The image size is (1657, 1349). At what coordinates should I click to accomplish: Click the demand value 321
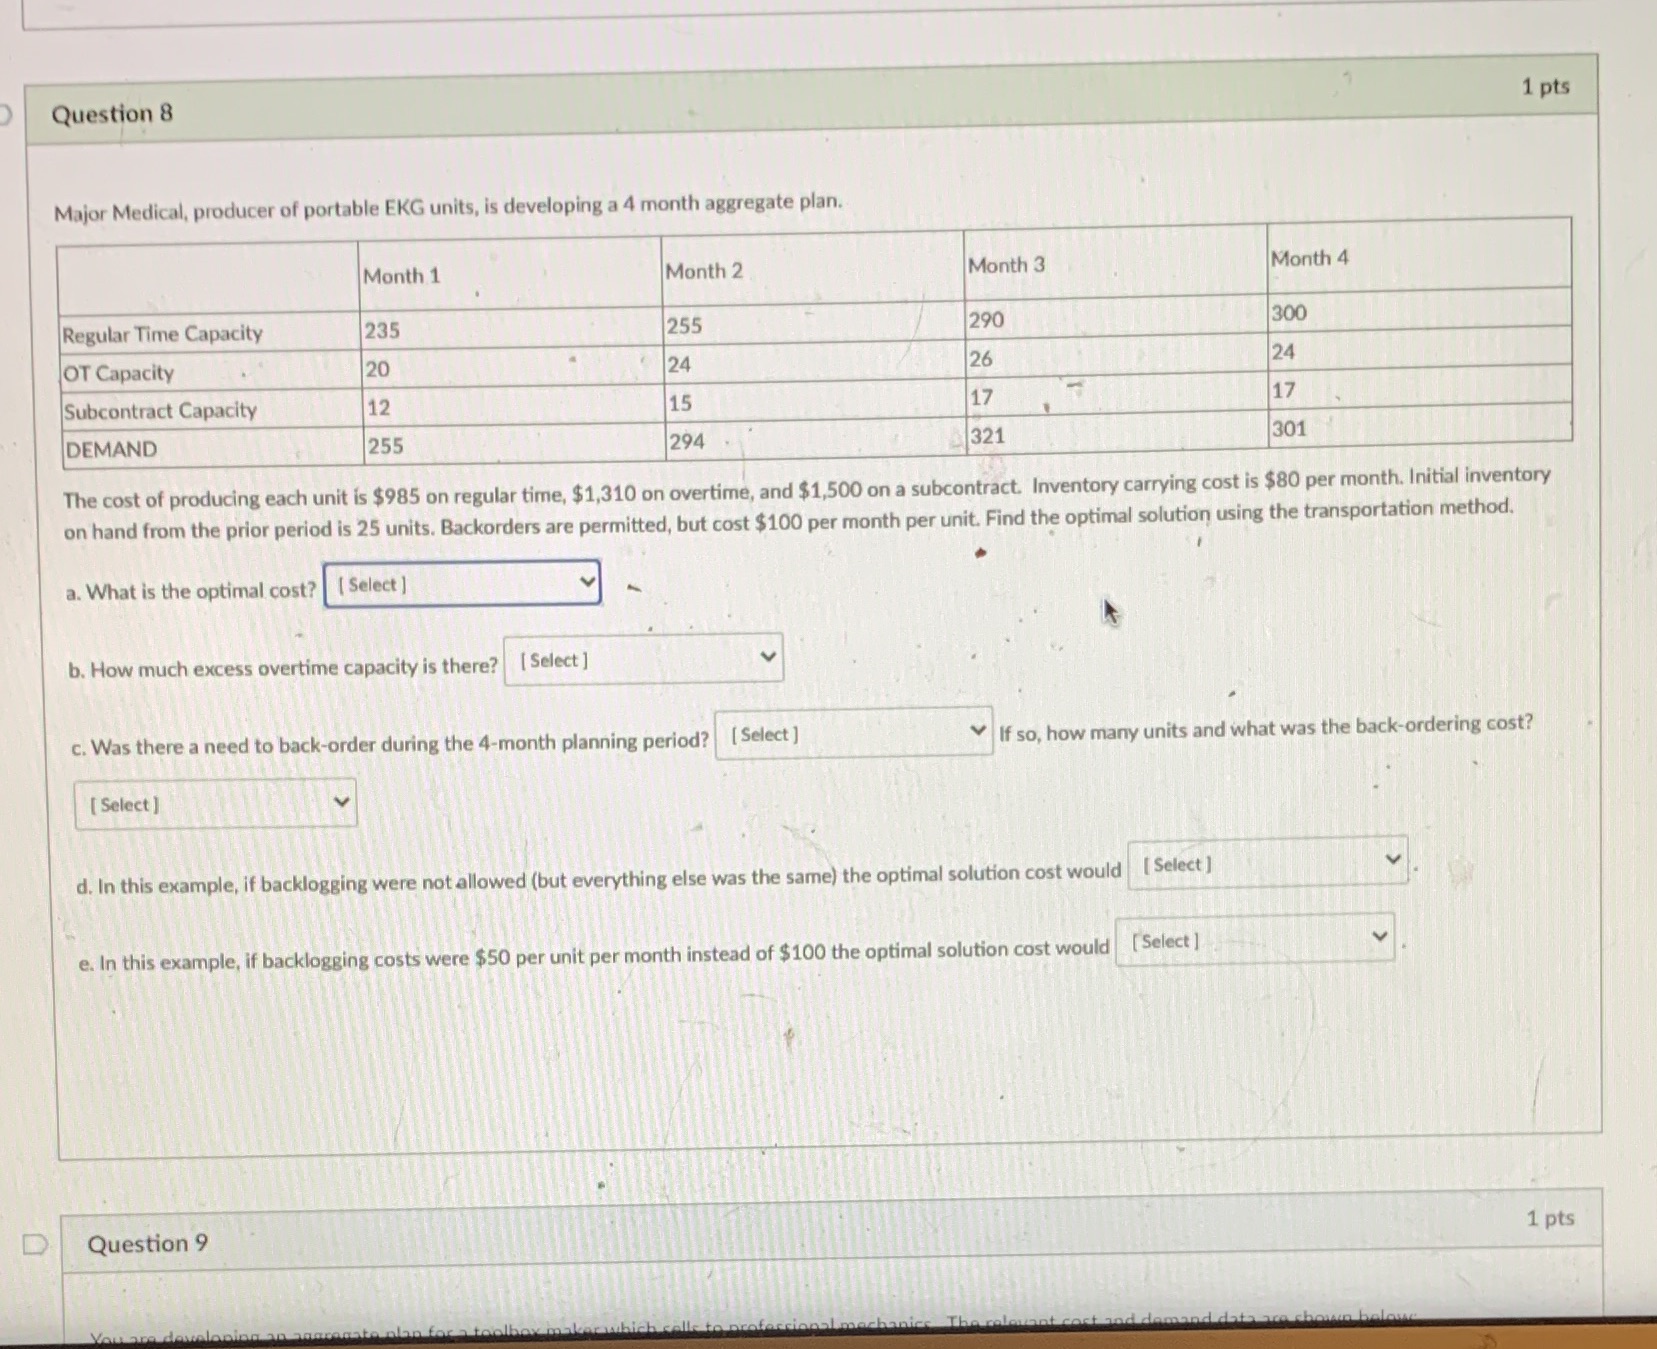[x=987, y=436]
